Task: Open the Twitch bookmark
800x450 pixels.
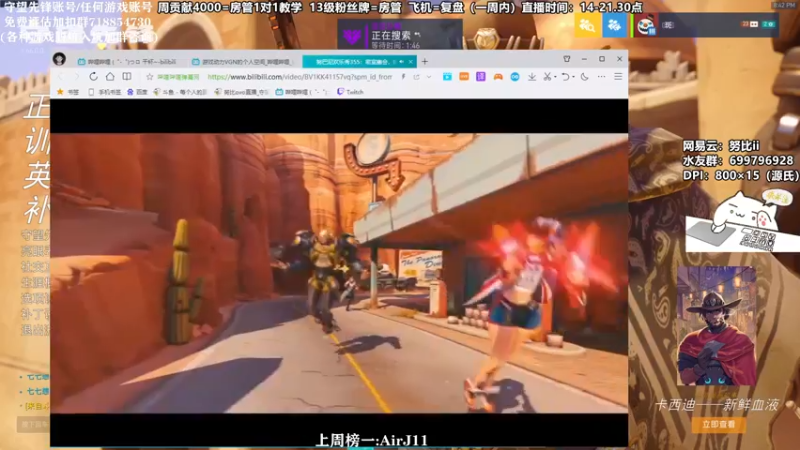Action: click(350, 92)
